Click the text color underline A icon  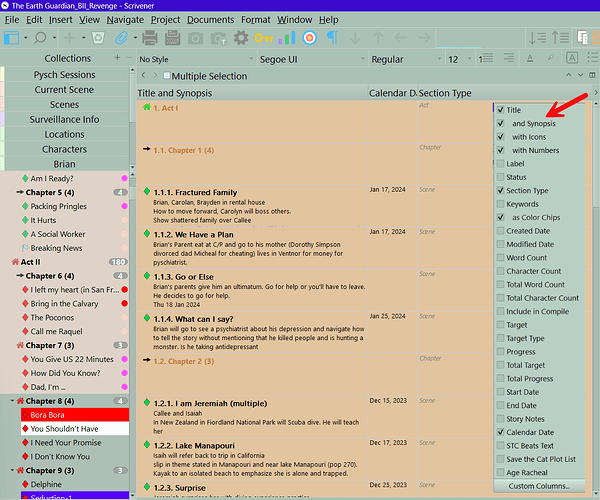530,58
